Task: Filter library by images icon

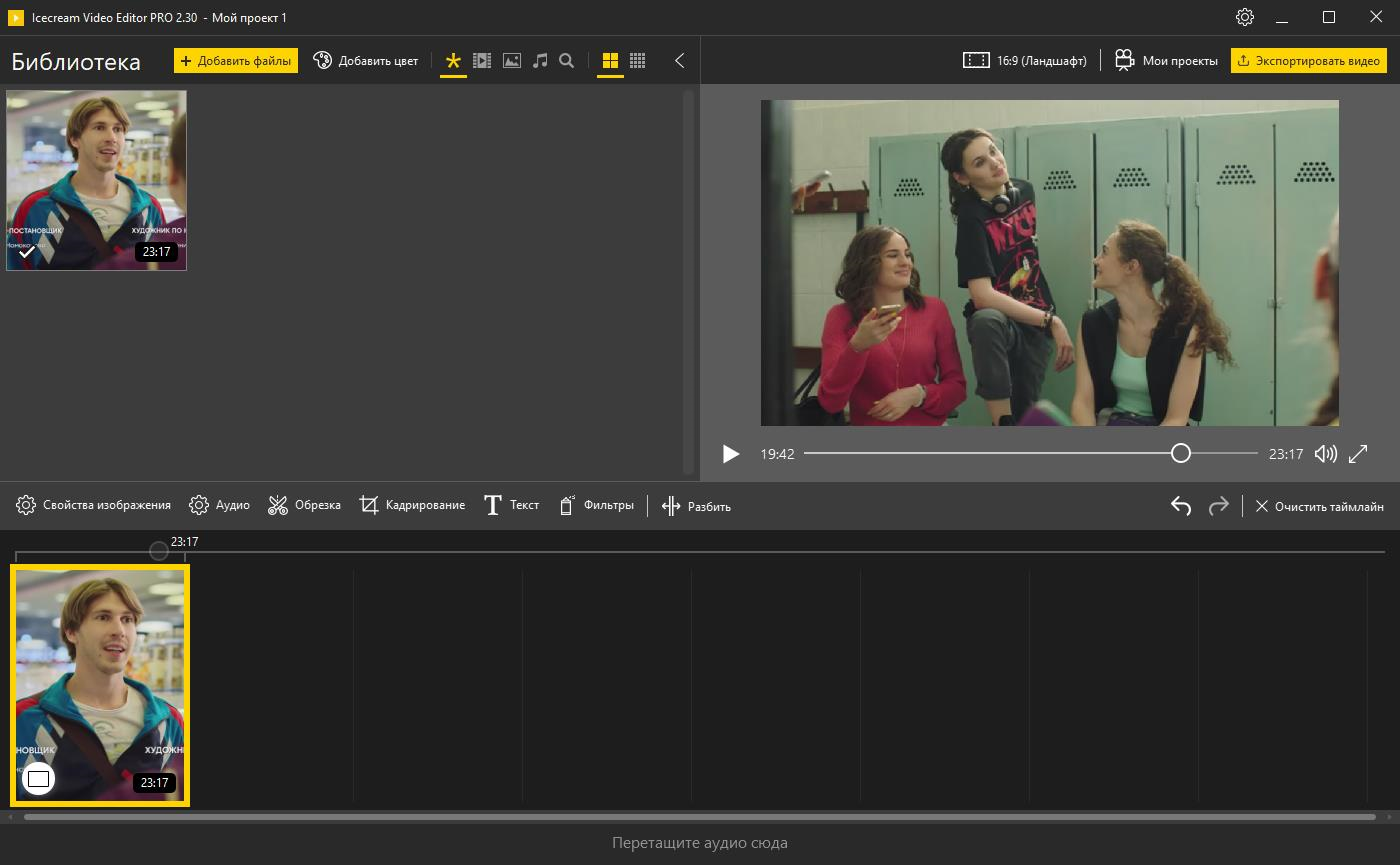Action: 511,61
